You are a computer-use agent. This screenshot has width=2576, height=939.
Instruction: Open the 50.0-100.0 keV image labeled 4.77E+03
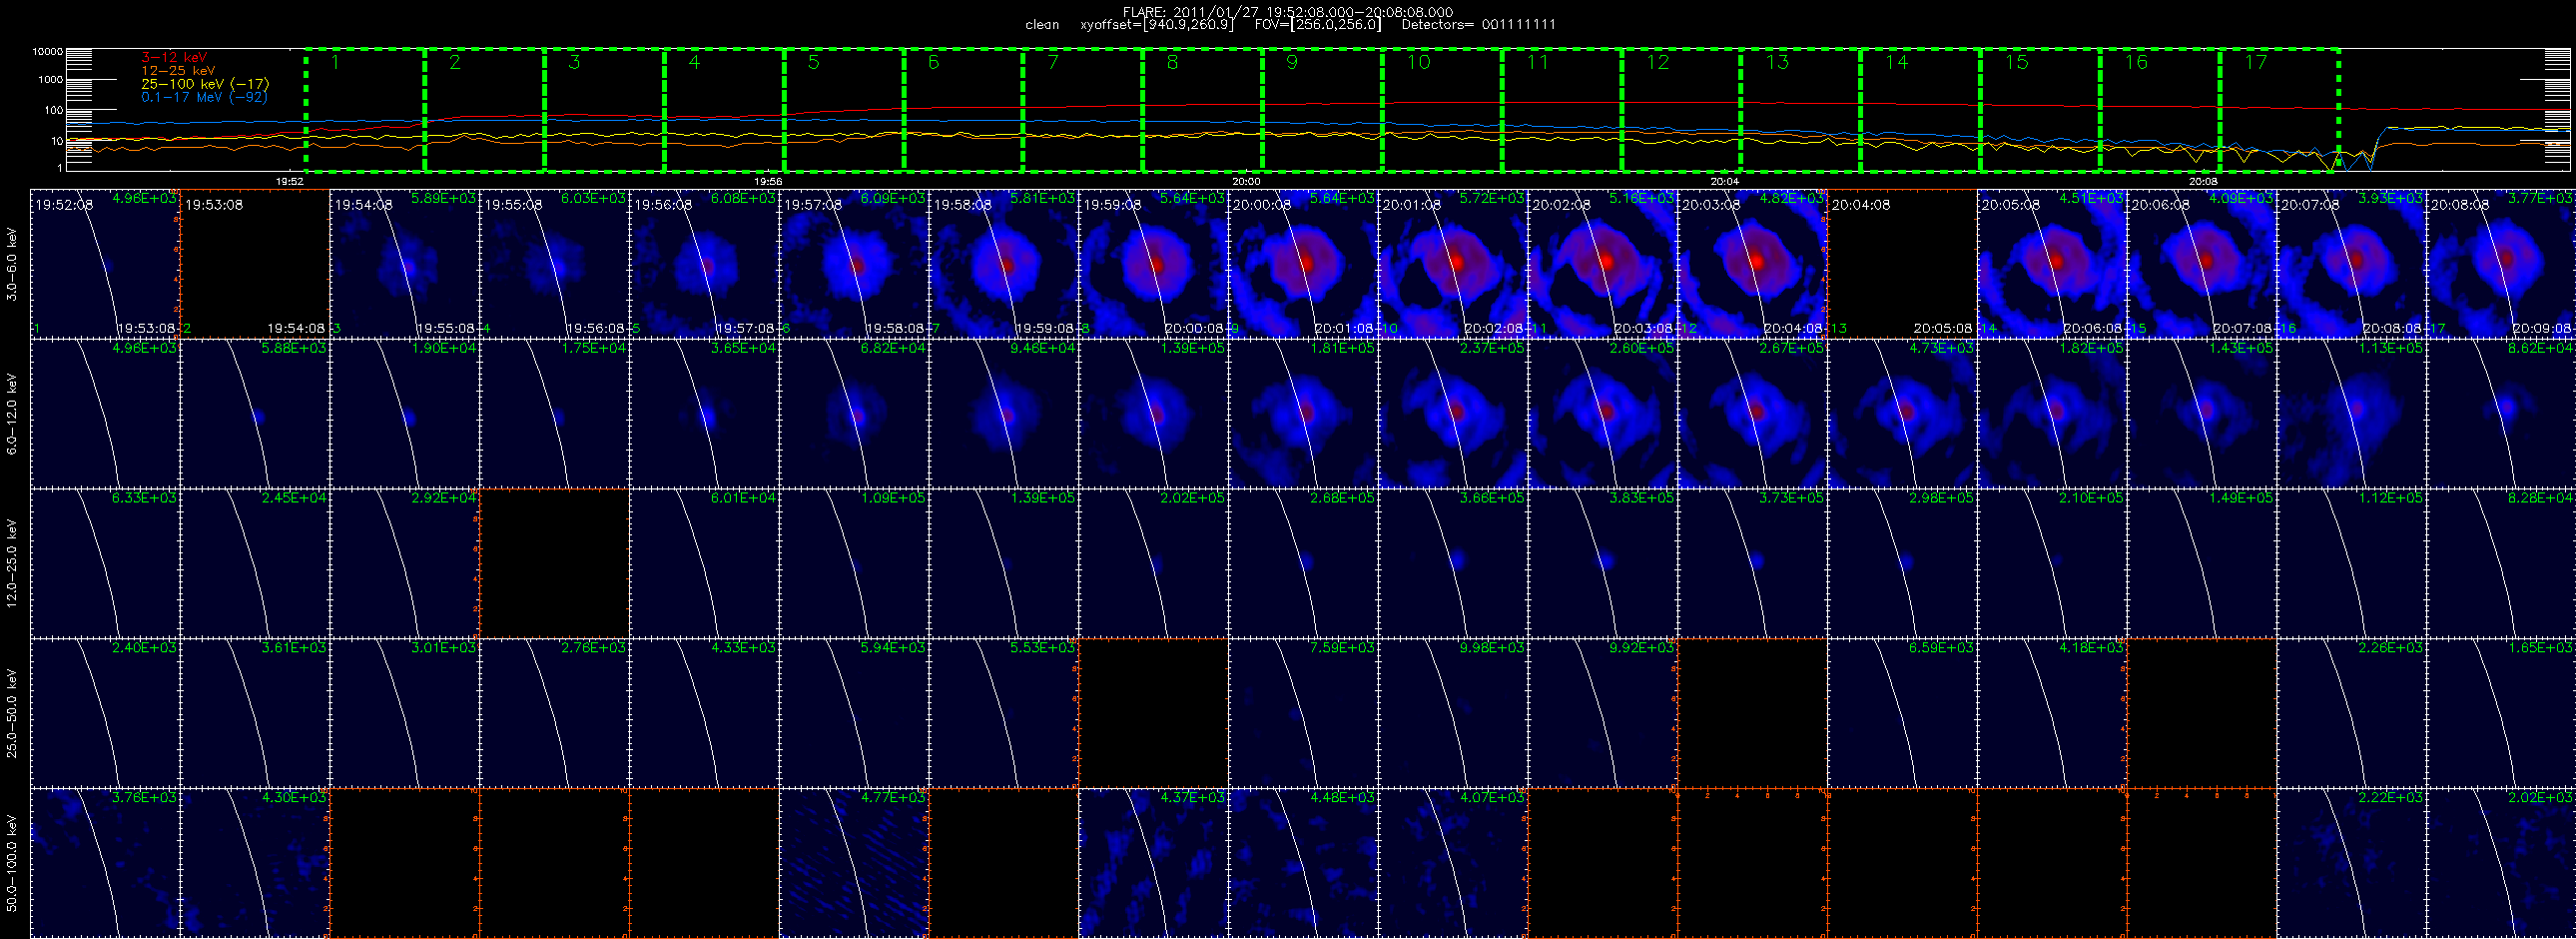pos(854,864)
